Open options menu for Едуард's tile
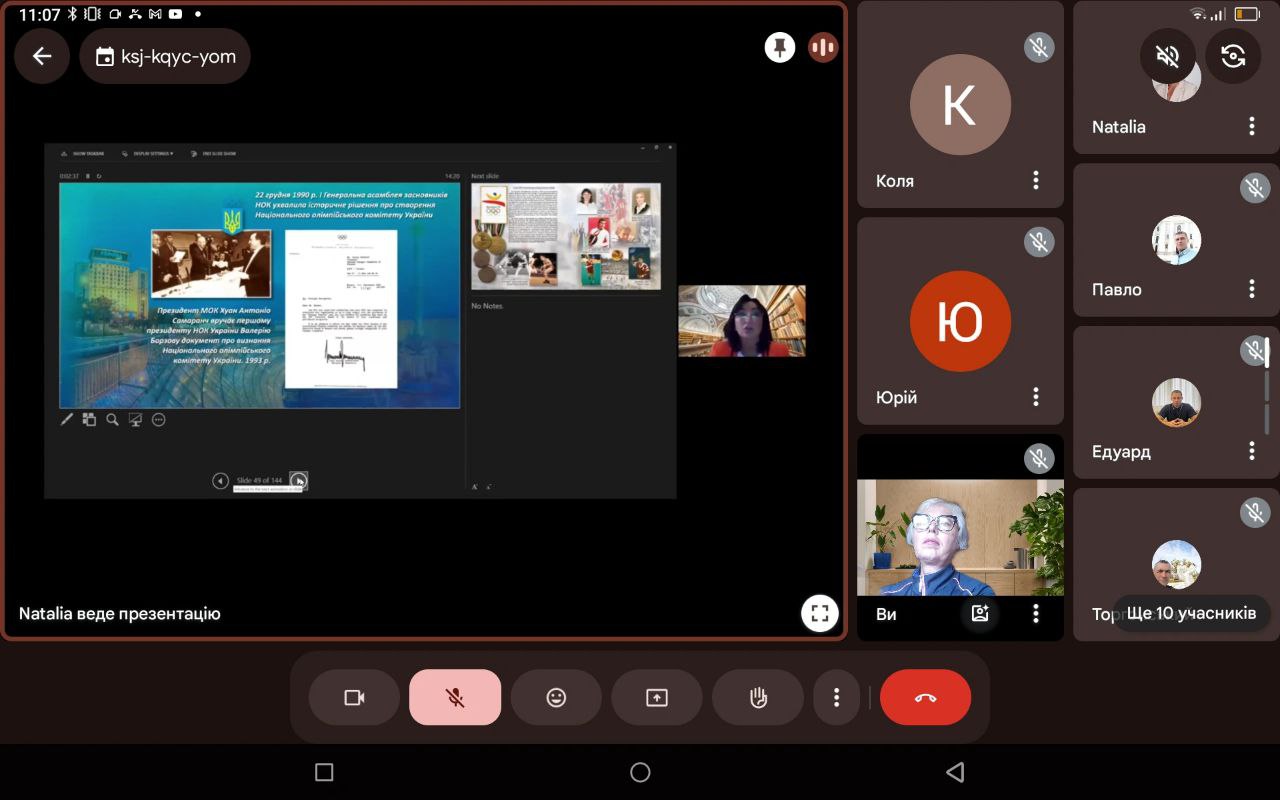1280x800 pixels. click(x=1252, y=451)
